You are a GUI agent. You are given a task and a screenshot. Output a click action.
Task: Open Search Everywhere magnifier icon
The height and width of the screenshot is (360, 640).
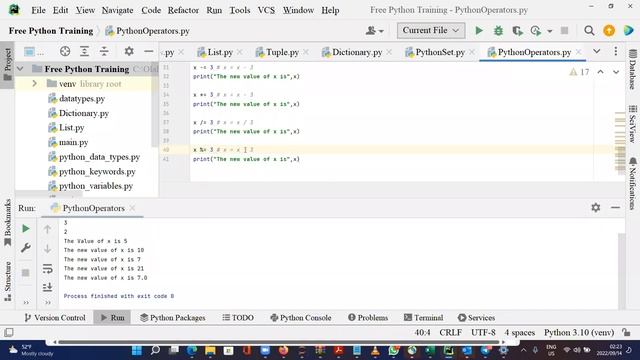pyautogui.click(x=589, y=31)
